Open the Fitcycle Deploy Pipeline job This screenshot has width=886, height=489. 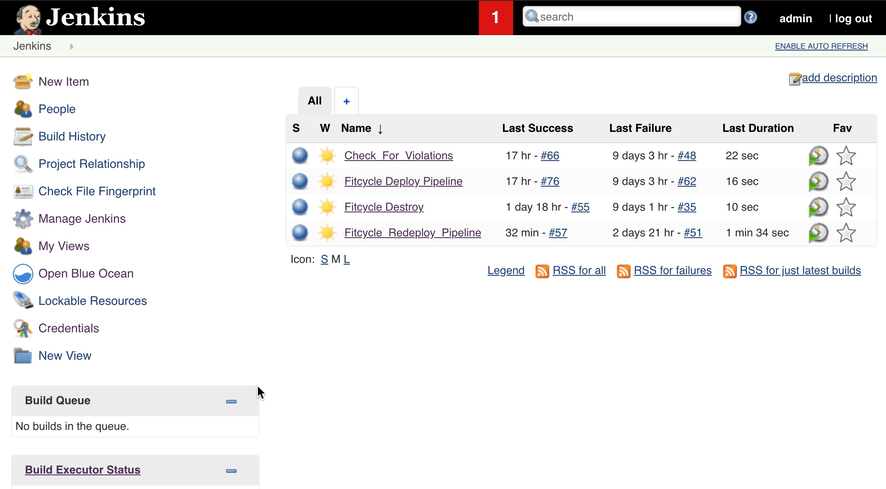pyautogui.click(x=403, y=181)
